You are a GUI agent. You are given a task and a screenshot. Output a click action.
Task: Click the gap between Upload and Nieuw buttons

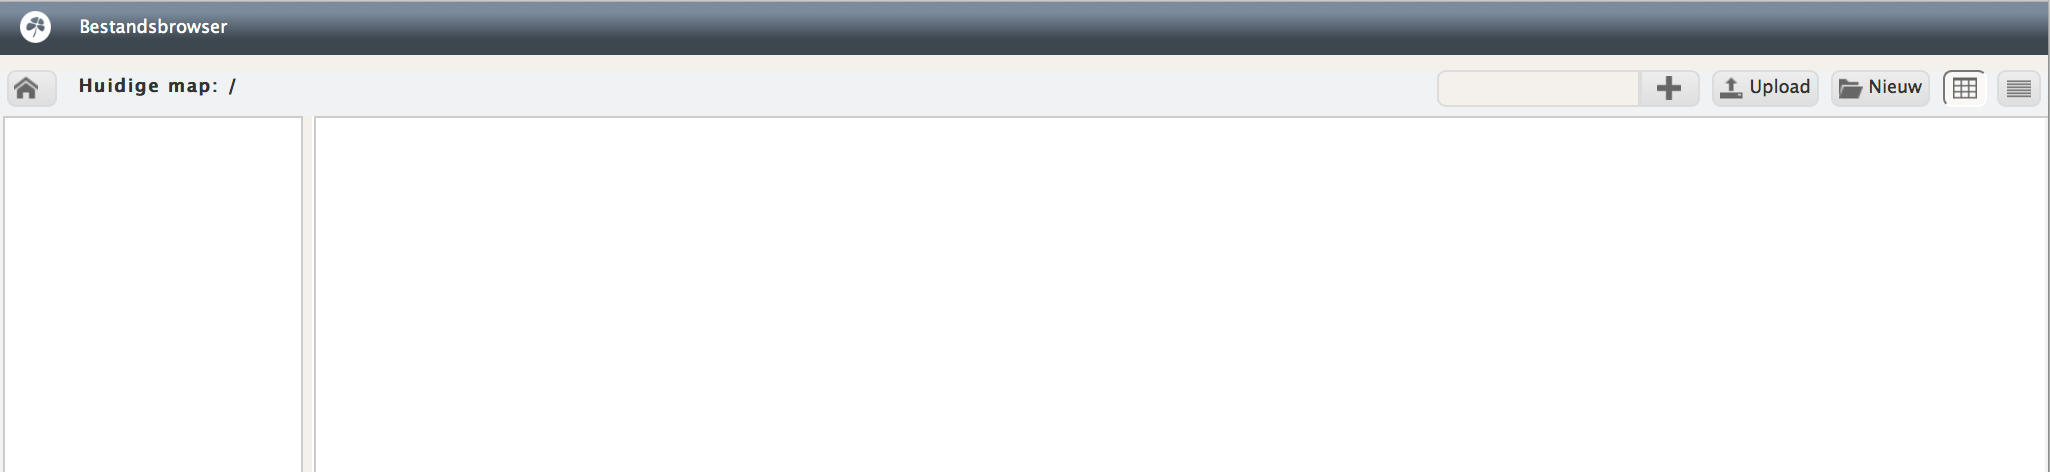click(1825, 88)
